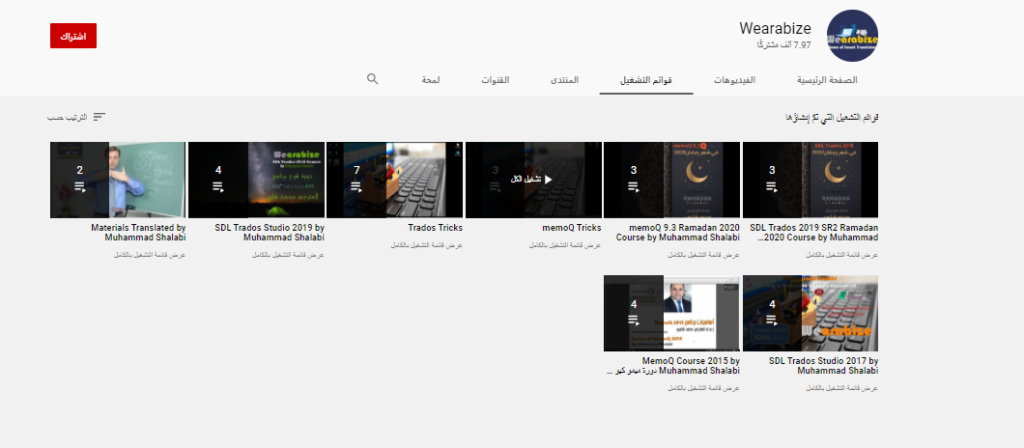Image resolution: width=1024 pixels, height=448 pixels.
Task: Open the القنوات channels tab
Action: (x=496, y=80)
